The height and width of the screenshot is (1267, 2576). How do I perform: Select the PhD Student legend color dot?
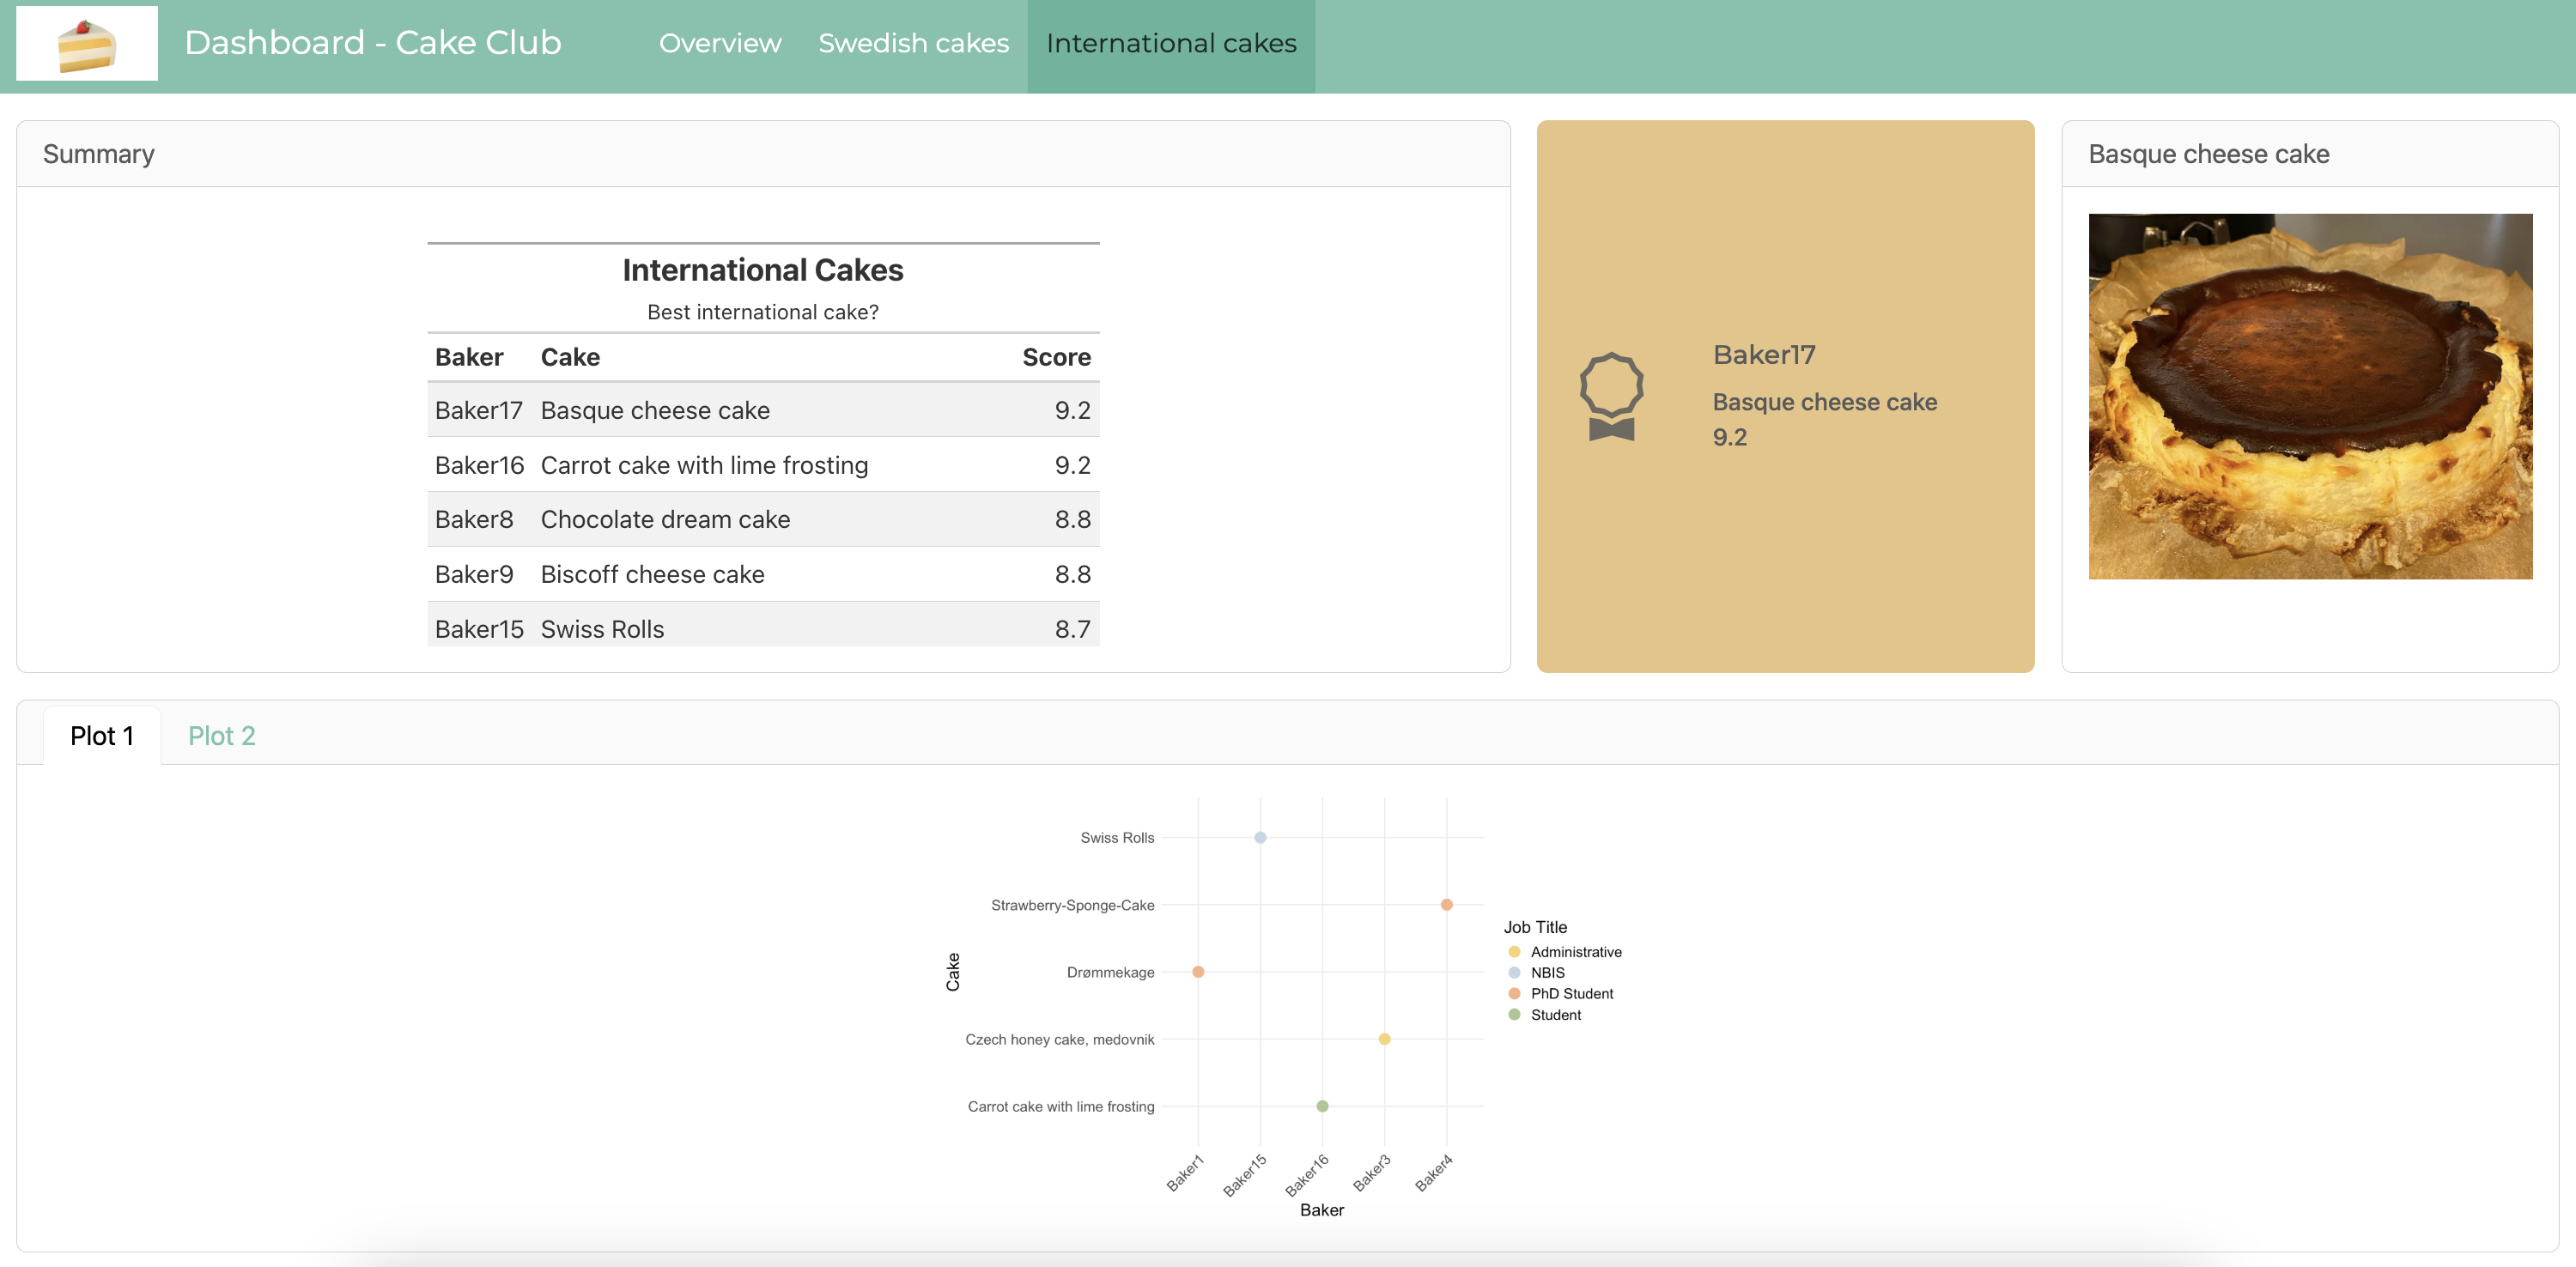click(x=1515, y=993)
